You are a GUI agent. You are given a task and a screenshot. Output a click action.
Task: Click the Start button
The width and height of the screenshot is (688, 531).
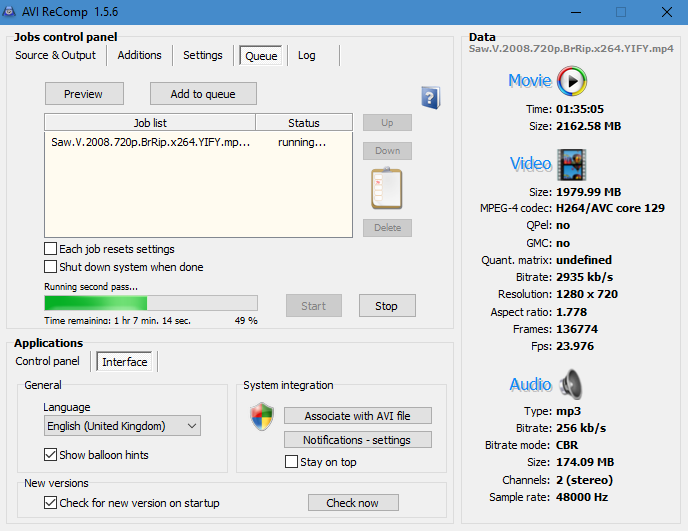click(x=314, y=306)
